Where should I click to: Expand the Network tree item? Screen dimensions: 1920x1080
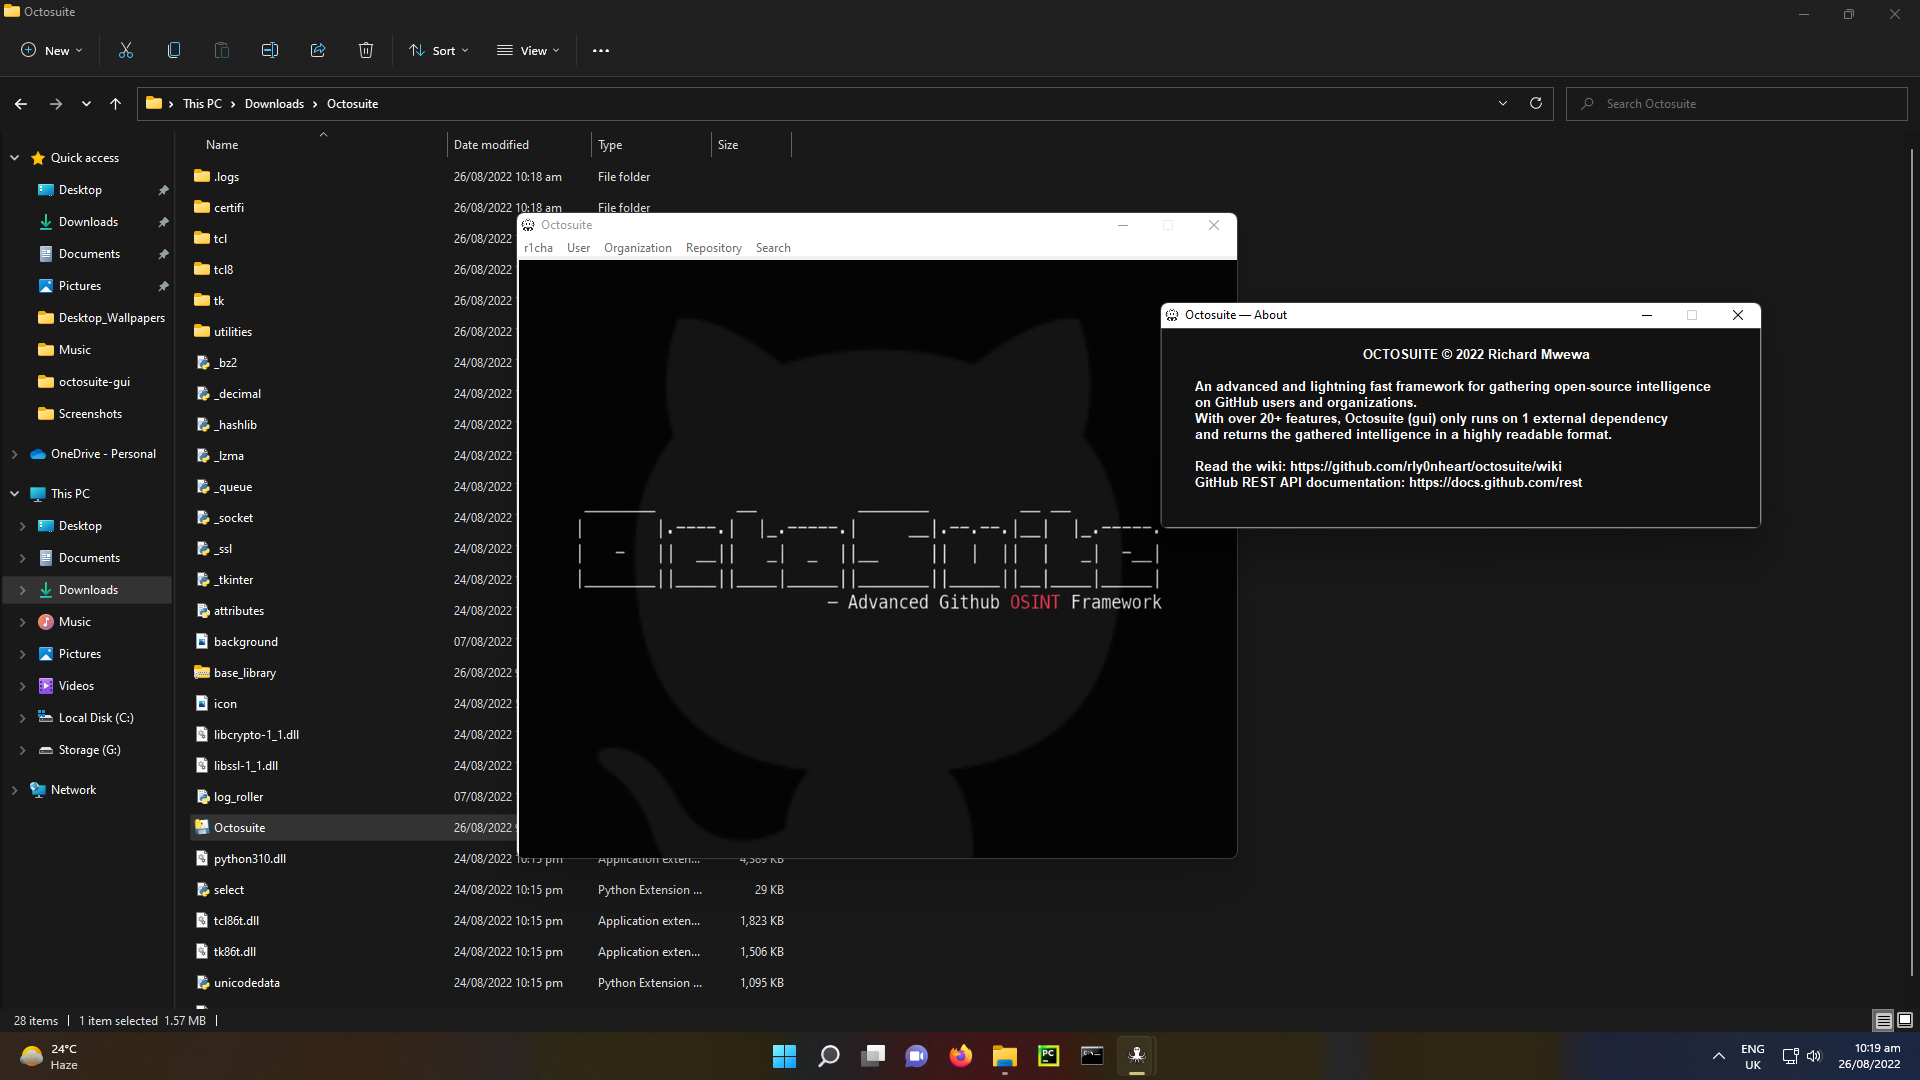[x=15, y=789]
